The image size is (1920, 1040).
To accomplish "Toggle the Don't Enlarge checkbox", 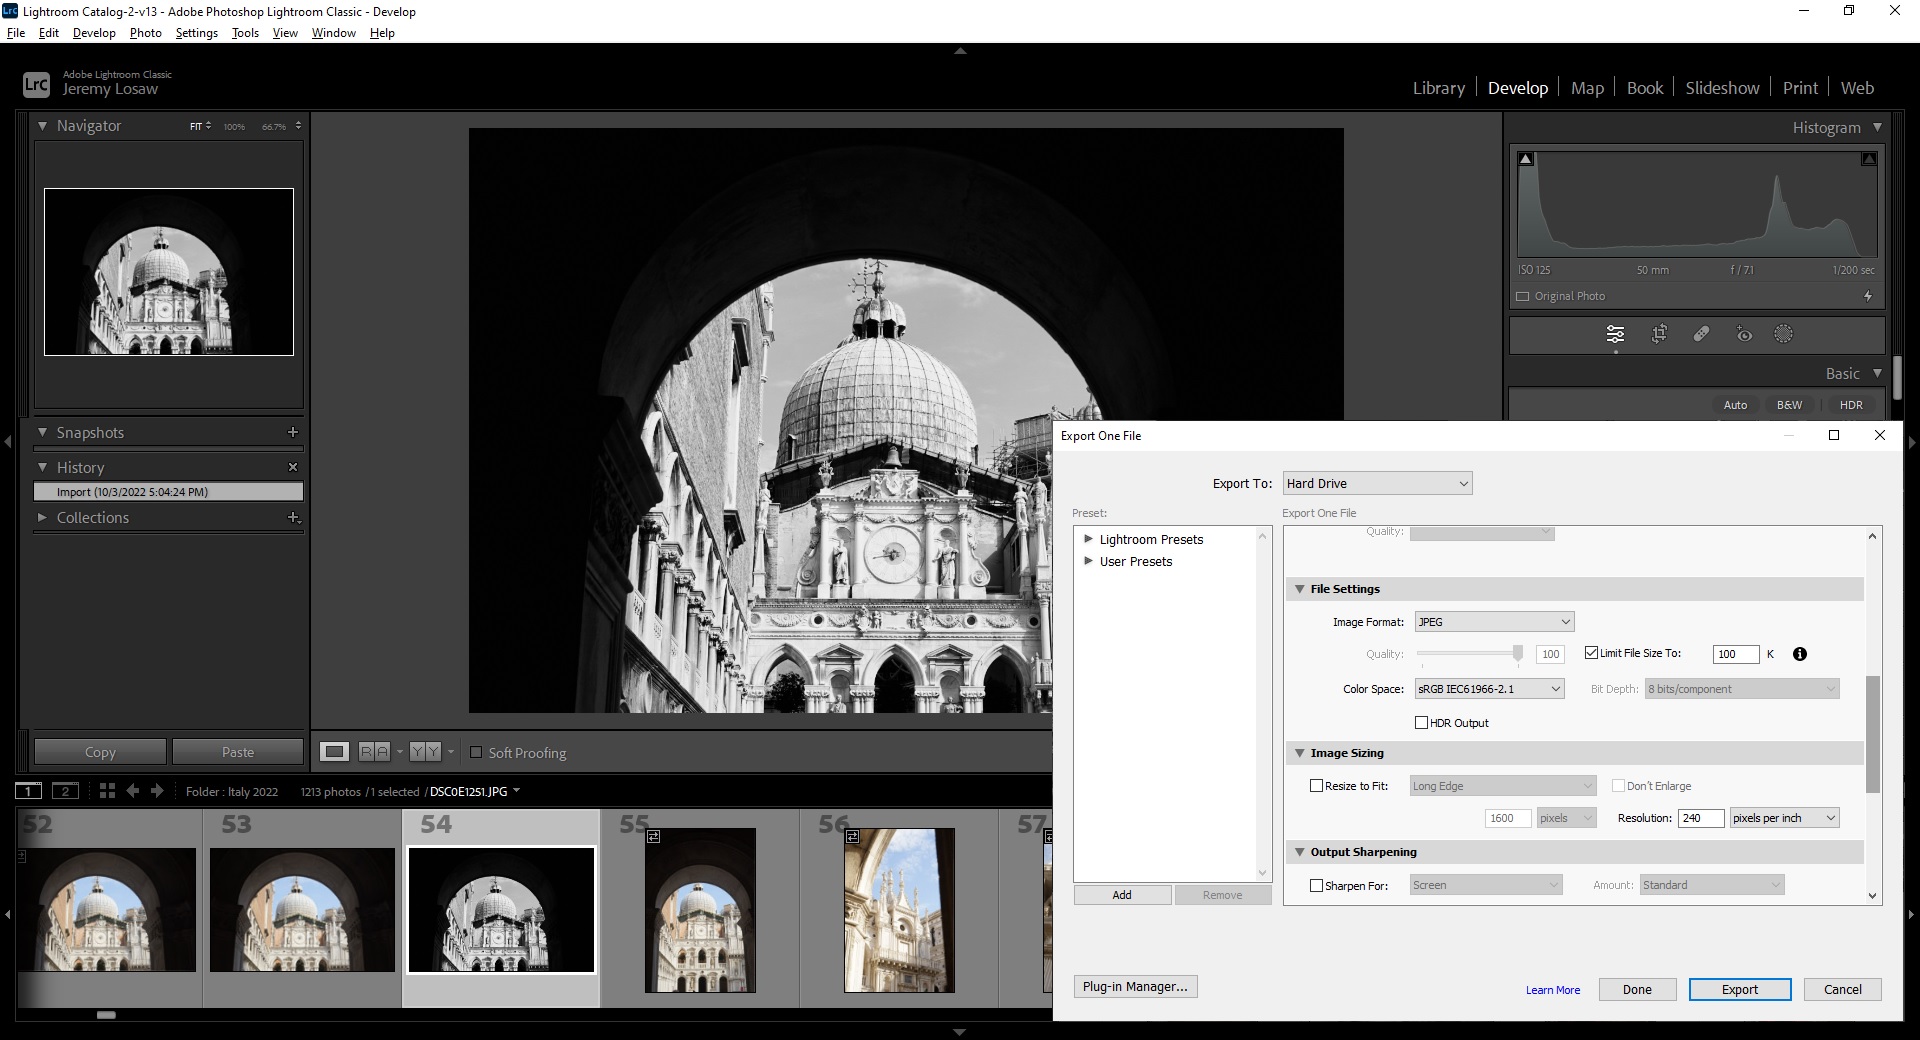I will point(1618,786).
